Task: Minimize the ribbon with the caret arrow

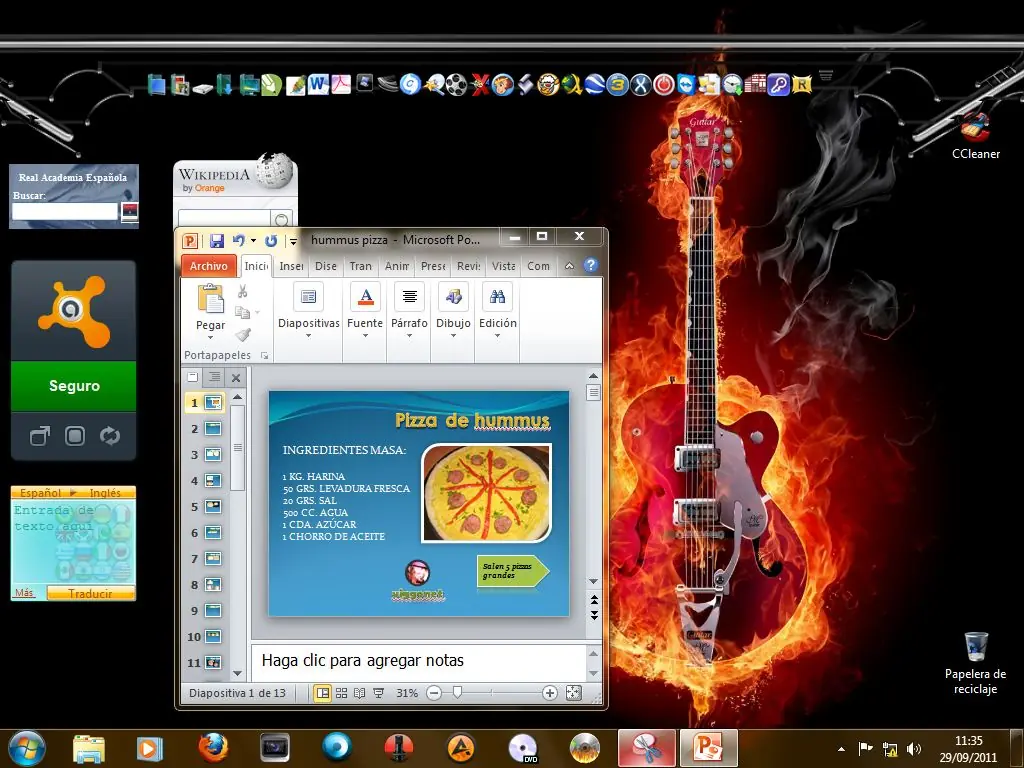Action: click(x=569, y=266)
